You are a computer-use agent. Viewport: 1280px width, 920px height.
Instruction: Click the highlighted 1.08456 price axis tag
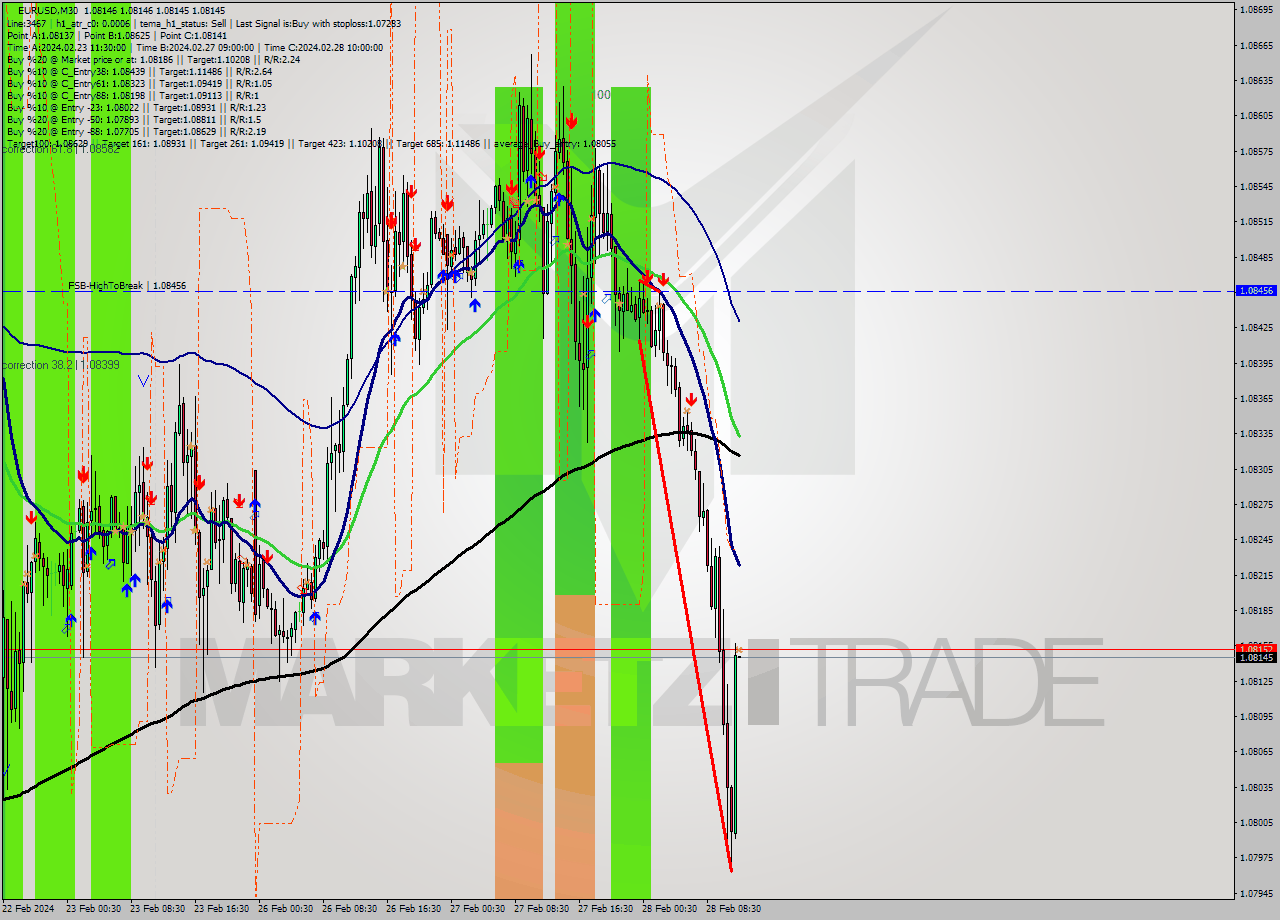tap(1256, 290)
